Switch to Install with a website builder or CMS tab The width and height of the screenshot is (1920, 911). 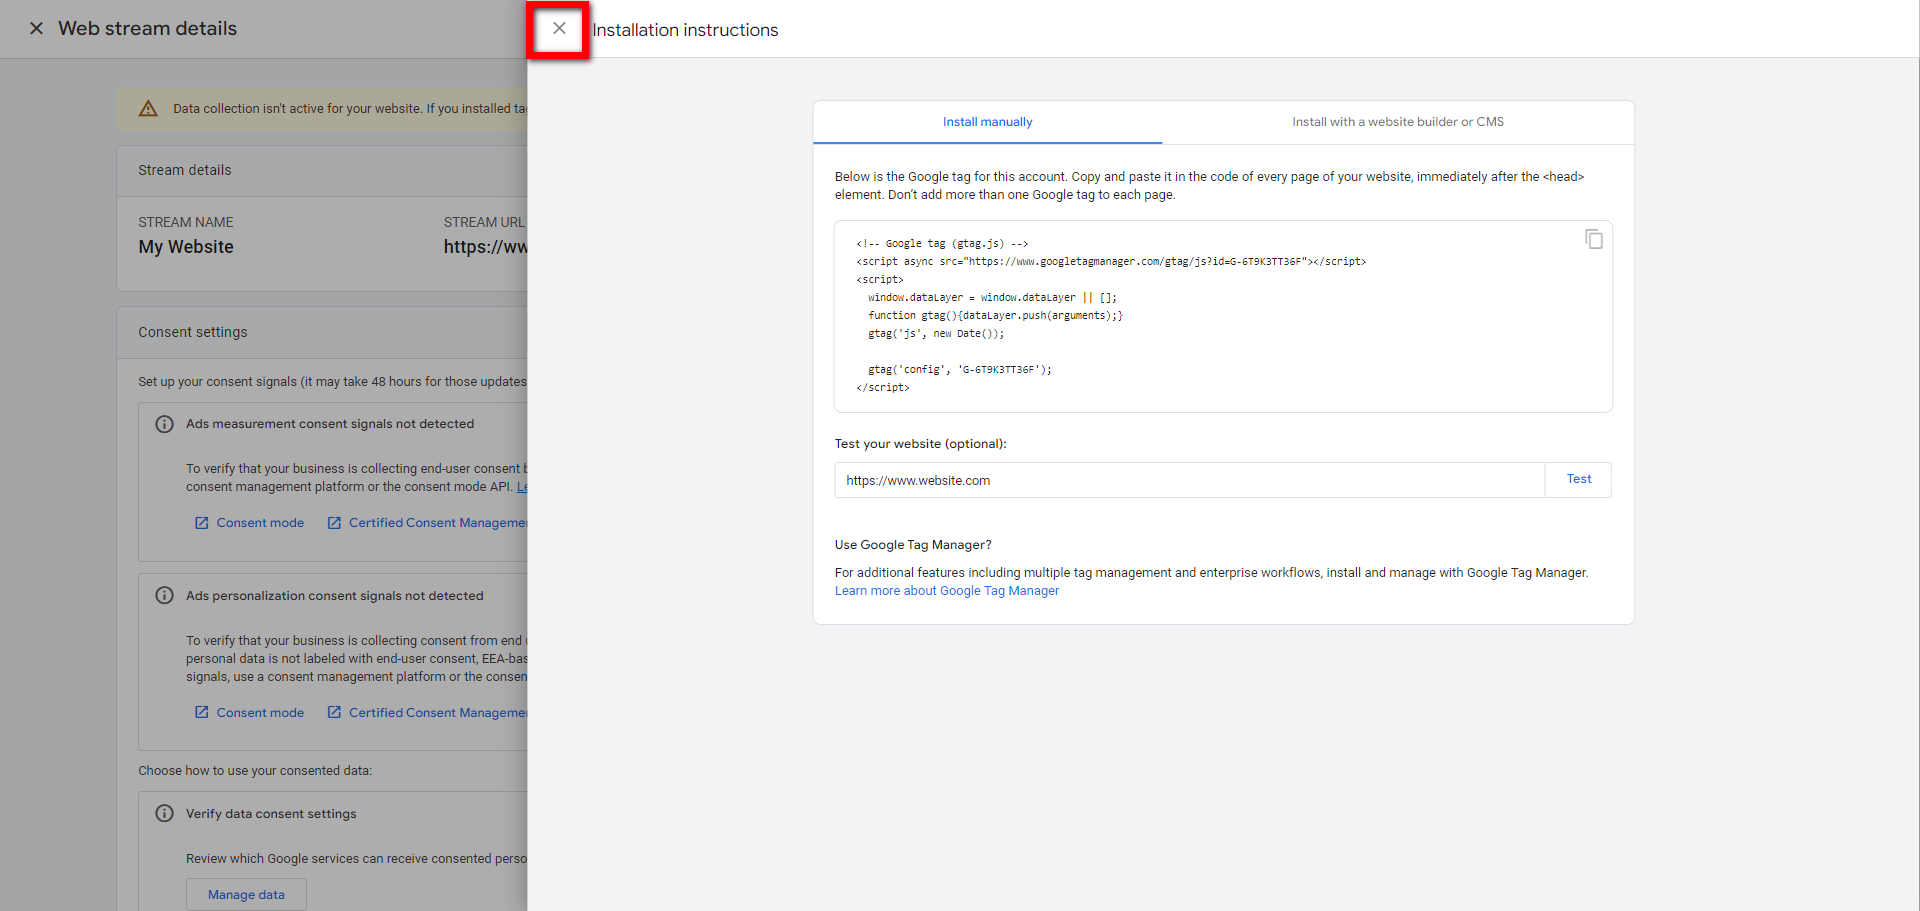[1397, 121]
